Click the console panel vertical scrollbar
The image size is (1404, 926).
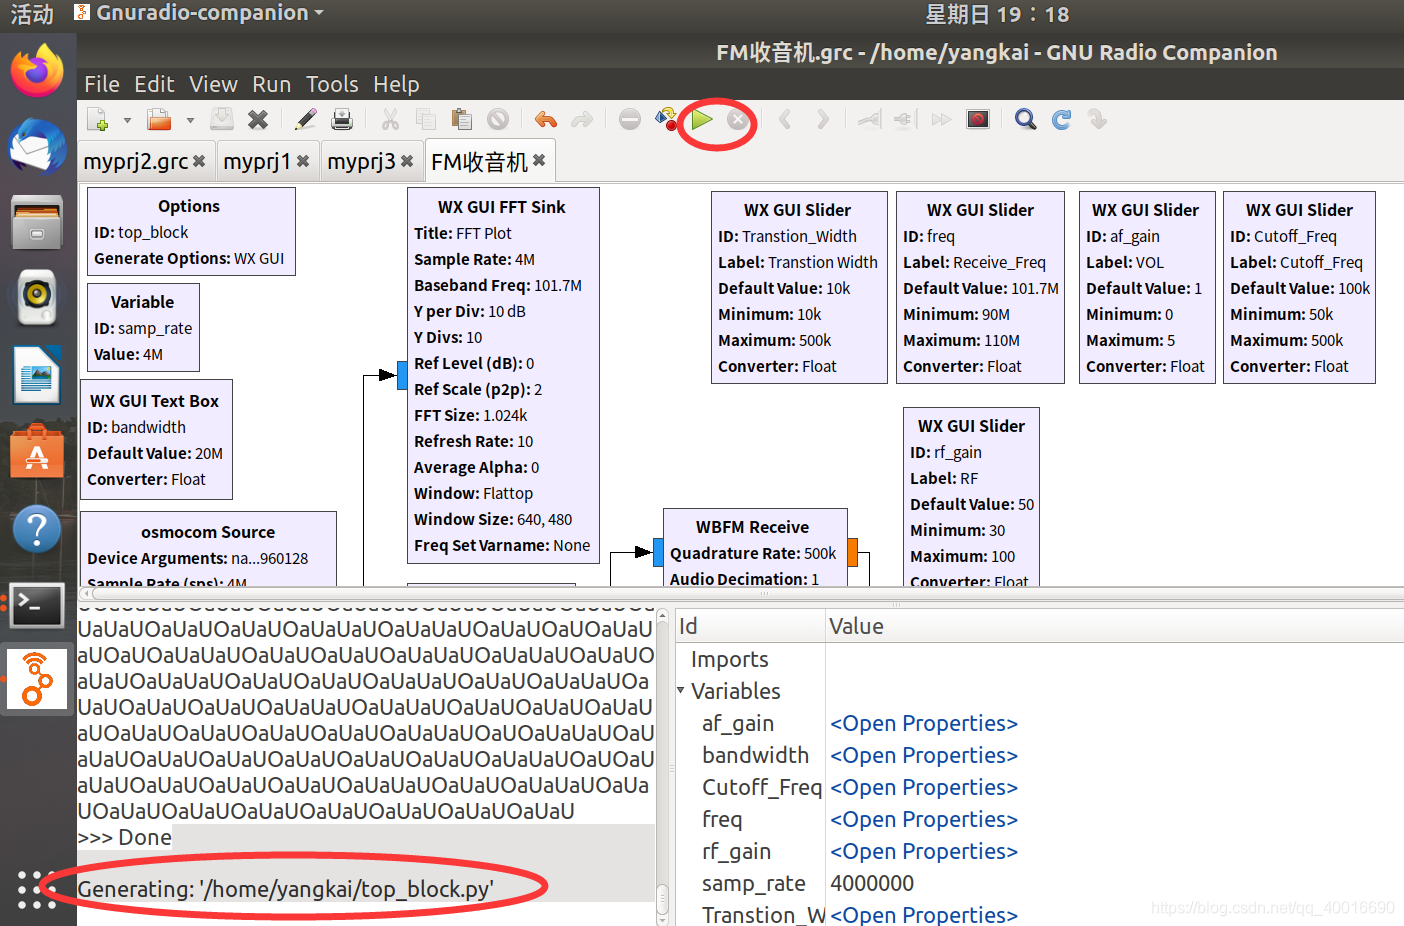[x=662, y=765]
